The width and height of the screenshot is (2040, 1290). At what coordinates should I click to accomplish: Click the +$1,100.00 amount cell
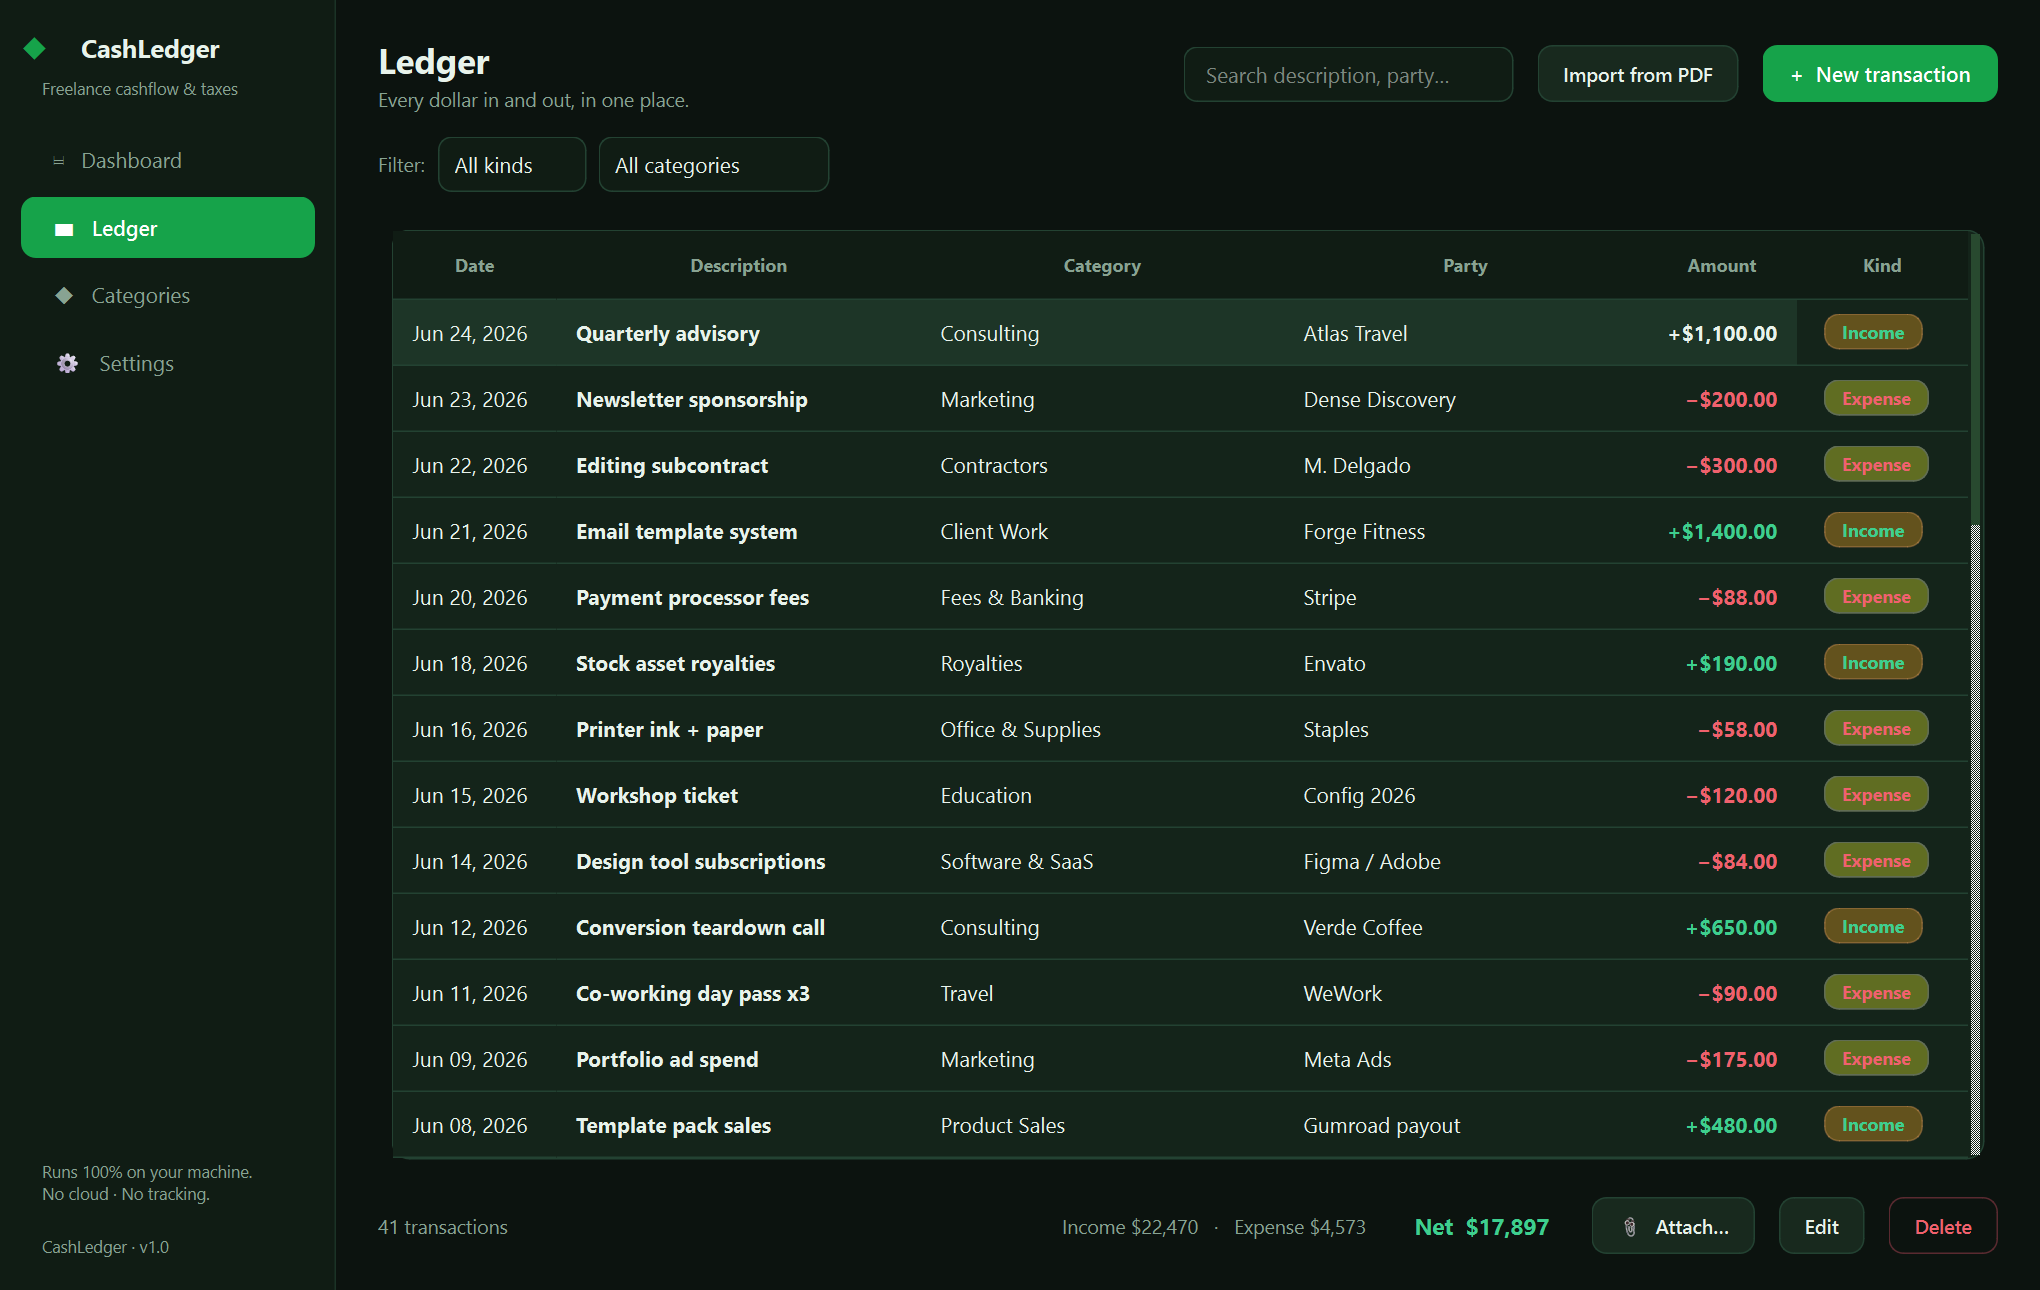click(x=1722, y=334)
